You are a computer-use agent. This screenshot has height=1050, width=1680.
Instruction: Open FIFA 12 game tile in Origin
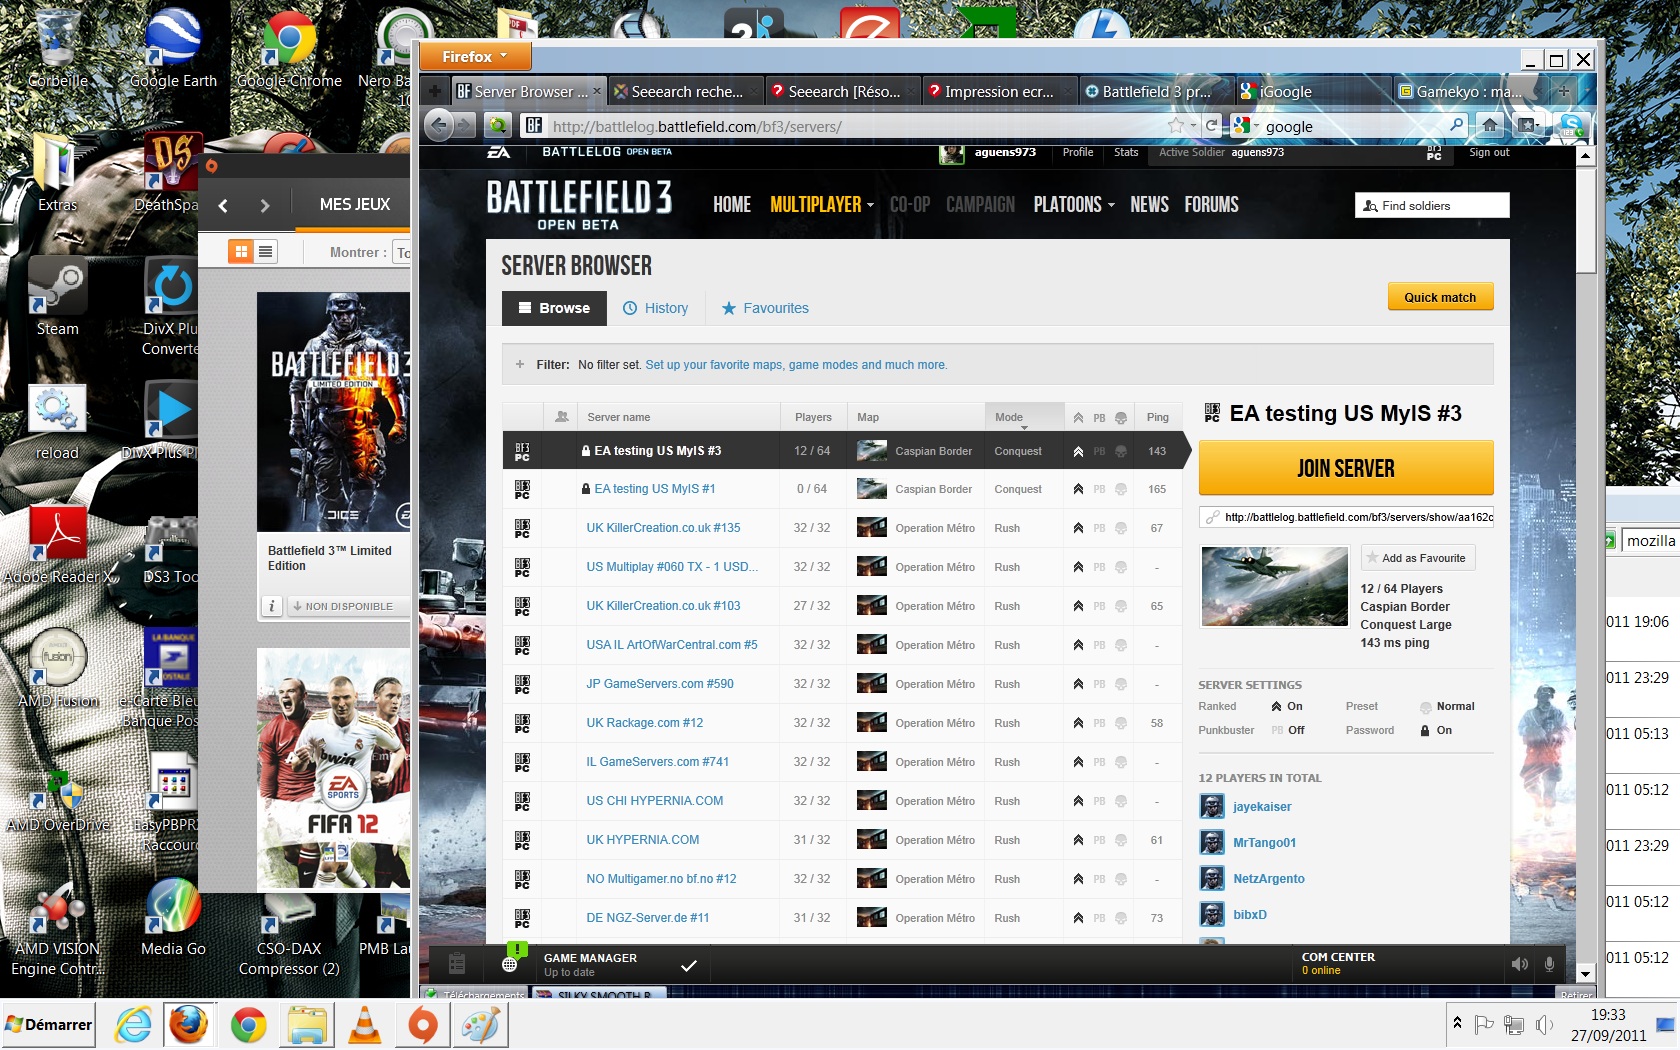click(x=334, y=768)
